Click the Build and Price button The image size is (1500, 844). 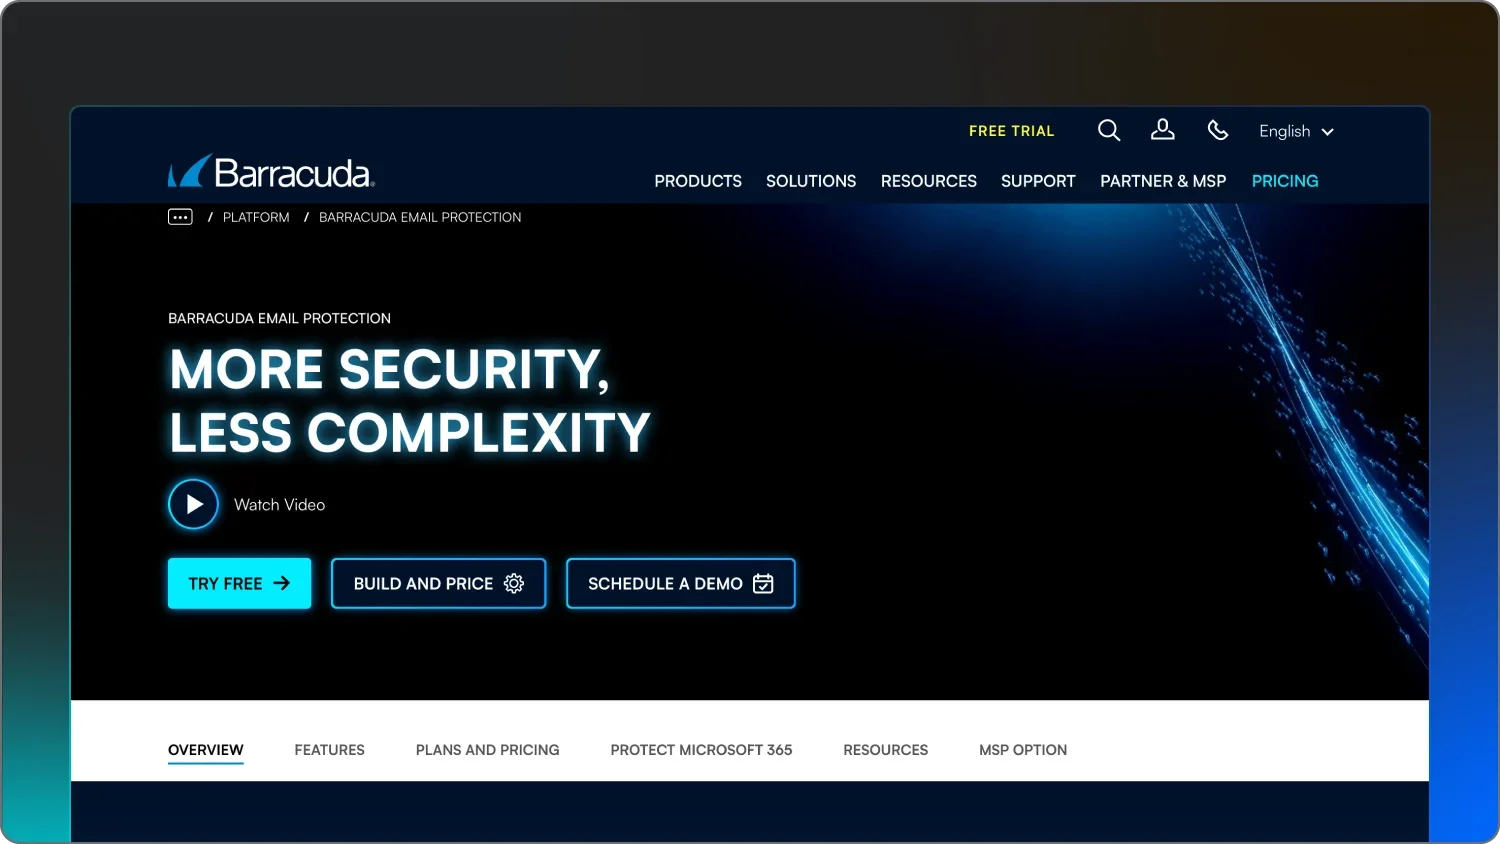pyautogui.click(x=438, y=583)
